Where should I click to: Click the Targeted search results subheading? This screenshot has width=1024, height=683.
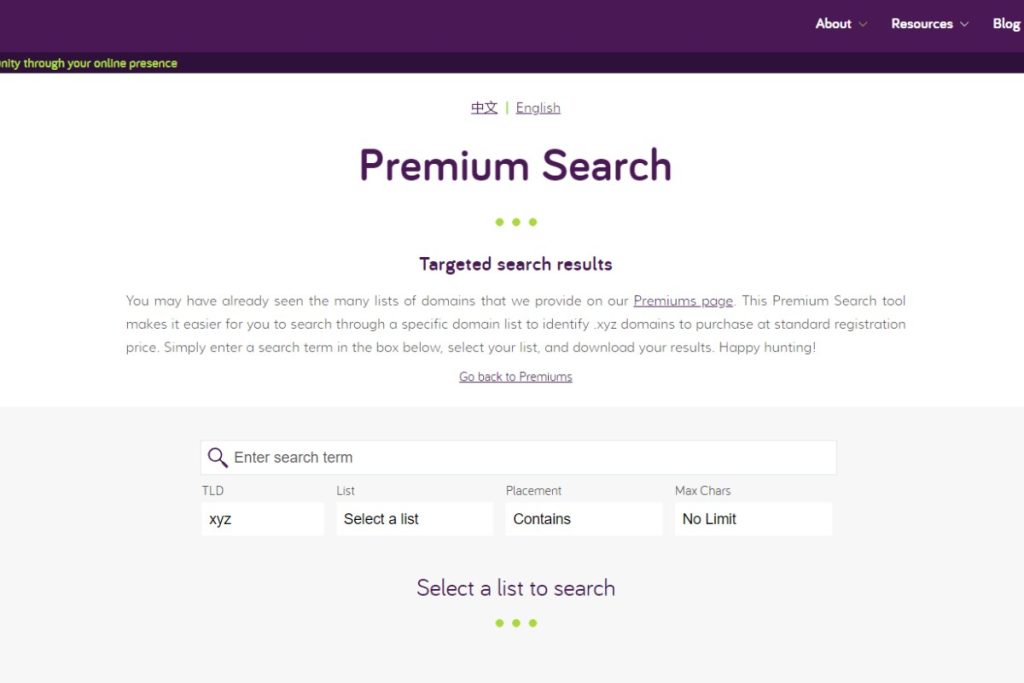515,265
